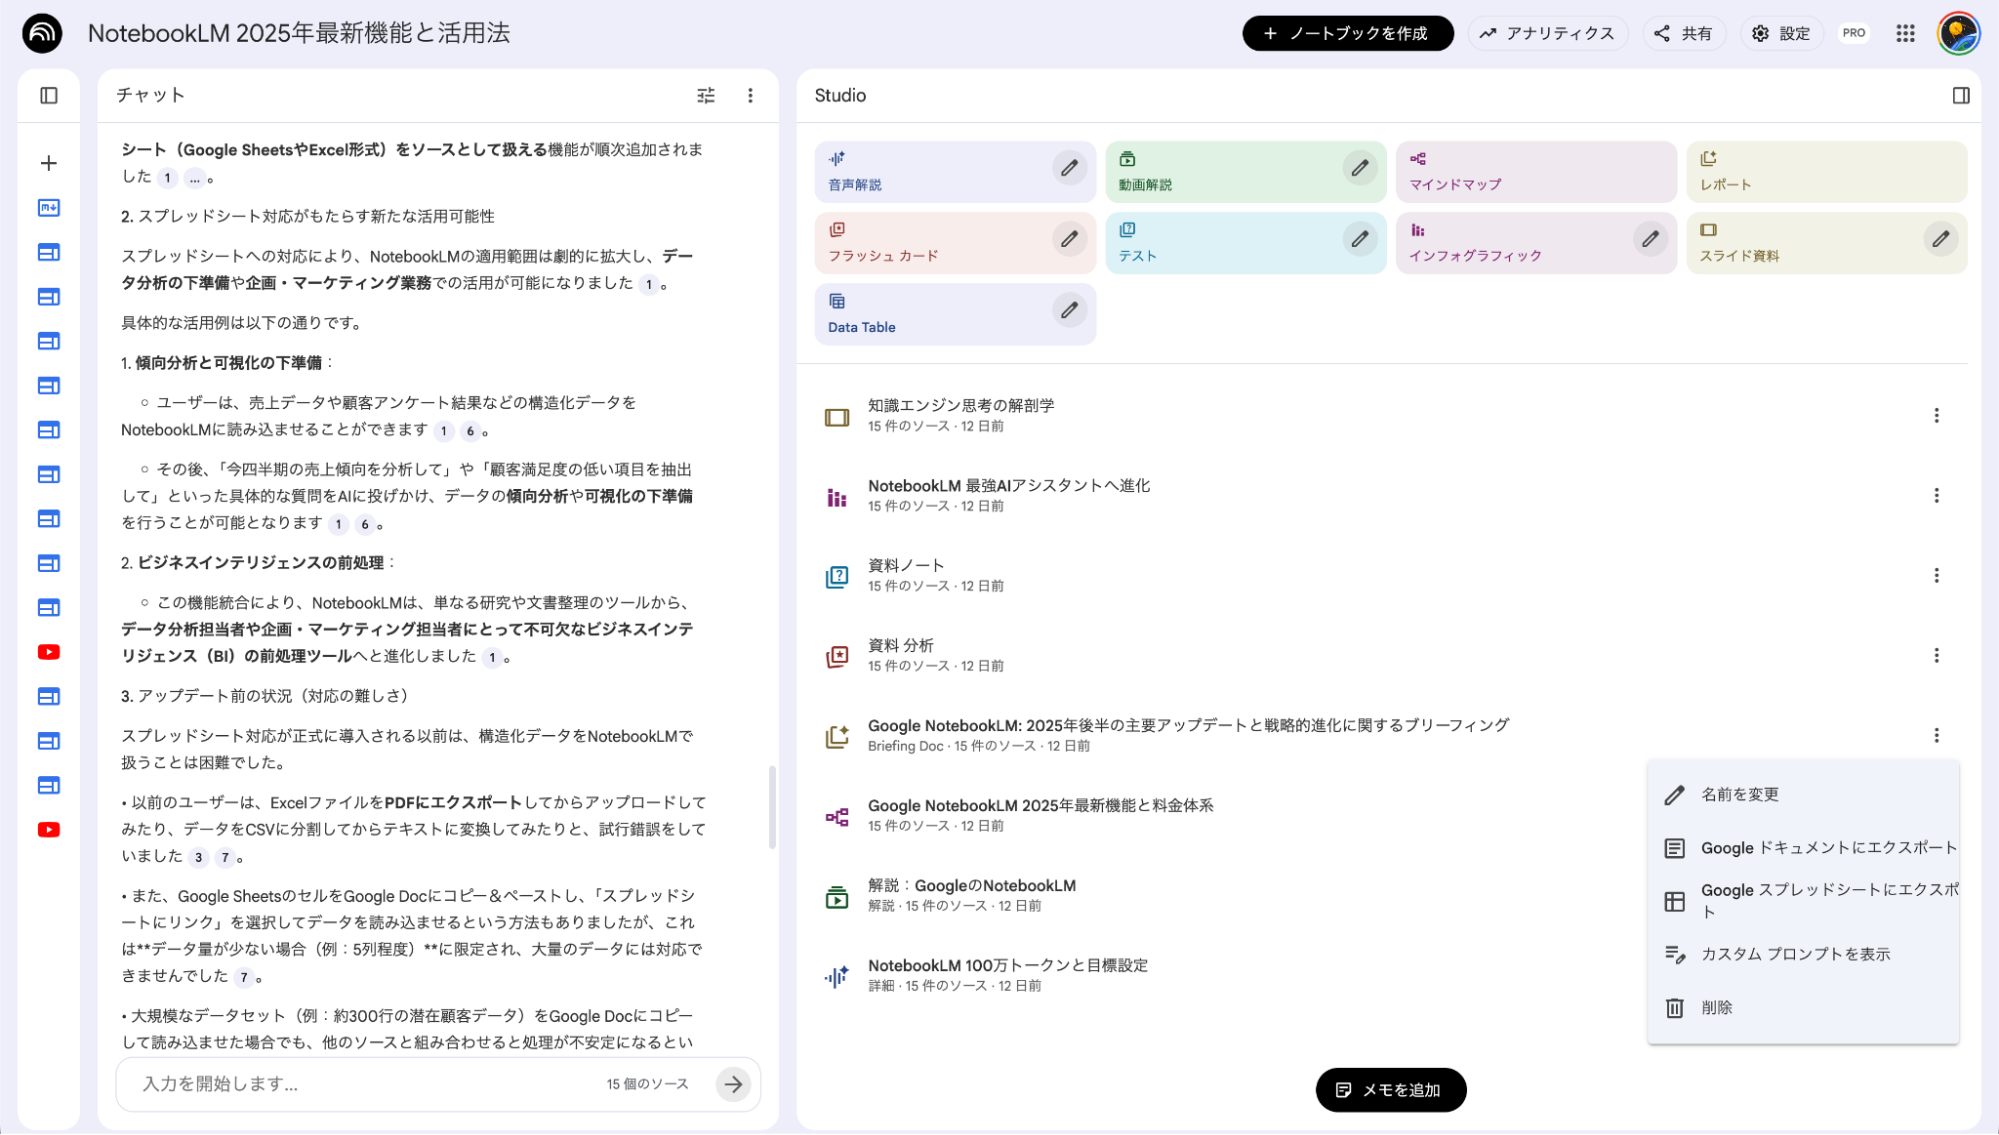Click the ノートブックを作成 button
Screen dimensions: 1999x1135
(x=1347, y=32)
